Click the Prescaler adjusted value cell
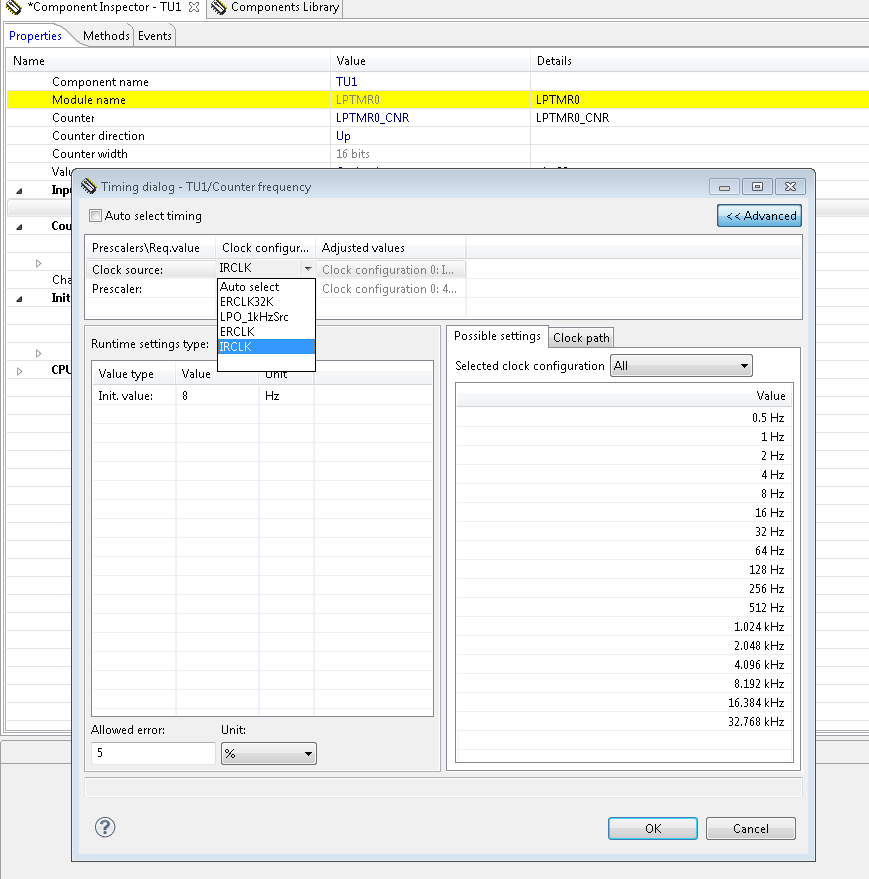869x879 pixels. (390, 289)
